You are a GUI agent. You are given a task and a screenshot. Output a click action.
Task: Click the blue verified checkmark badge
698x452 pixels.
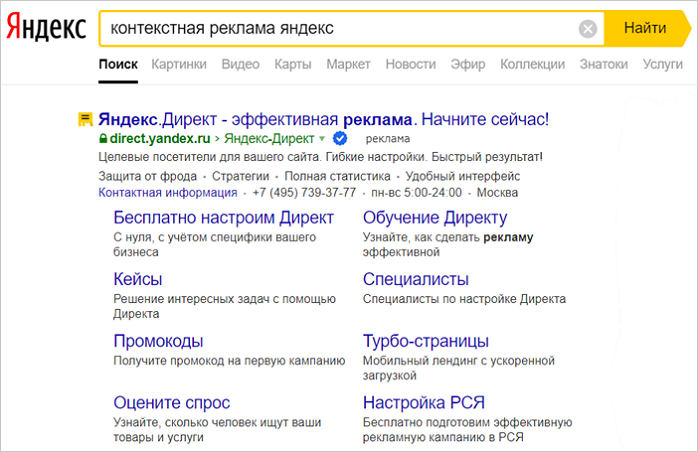tap(340, 138)
